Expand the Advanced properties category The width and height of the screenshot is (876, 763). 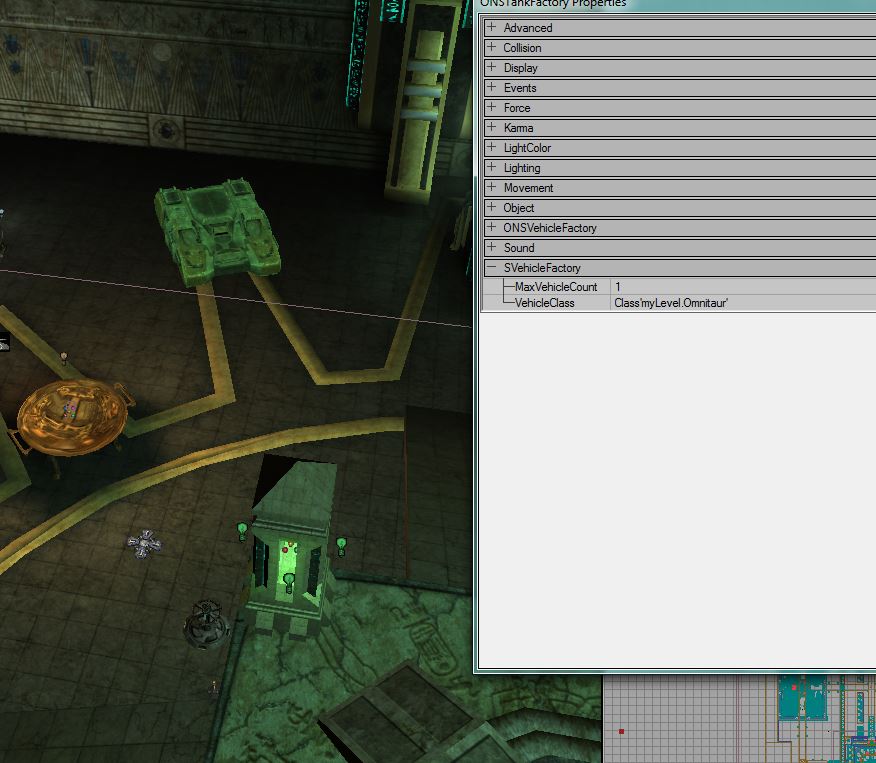pos(491,28)
